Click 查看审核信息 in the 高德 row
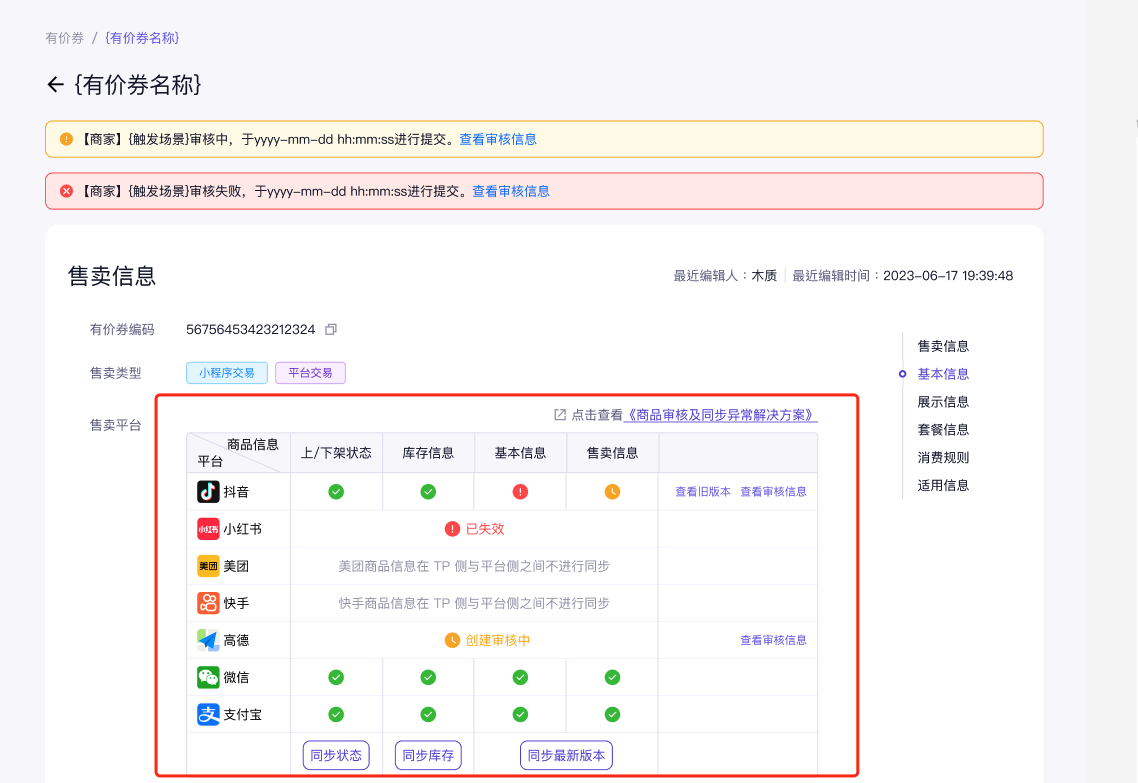This screenshot has width=1138, height=783. [773, 640]
